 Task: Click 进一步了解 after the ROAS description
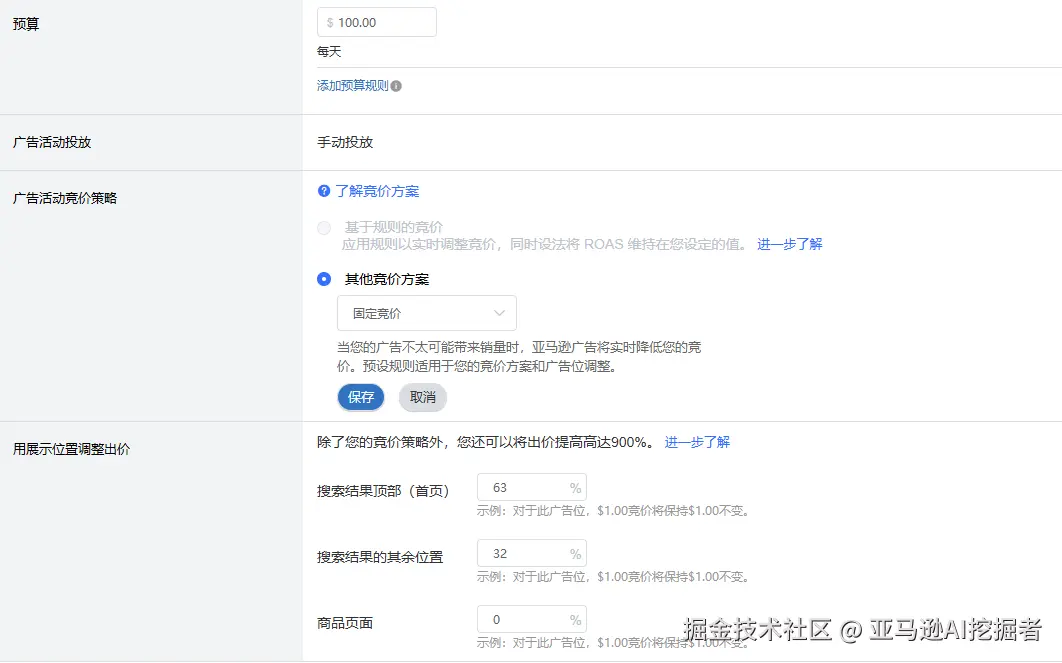tap(789, 242)
